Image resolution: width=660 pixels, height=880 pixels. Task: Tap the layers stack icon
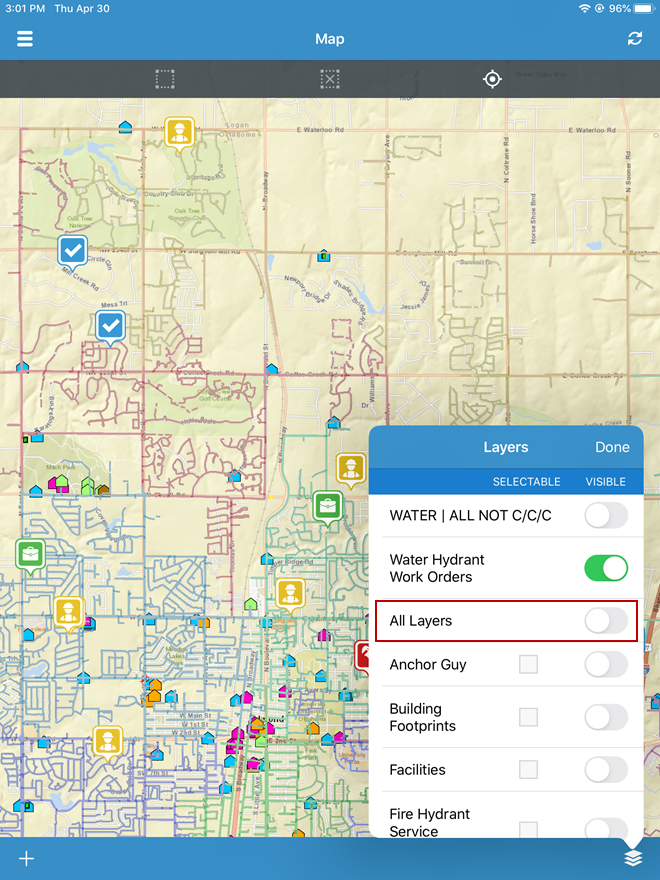click(x=632, y=858)
